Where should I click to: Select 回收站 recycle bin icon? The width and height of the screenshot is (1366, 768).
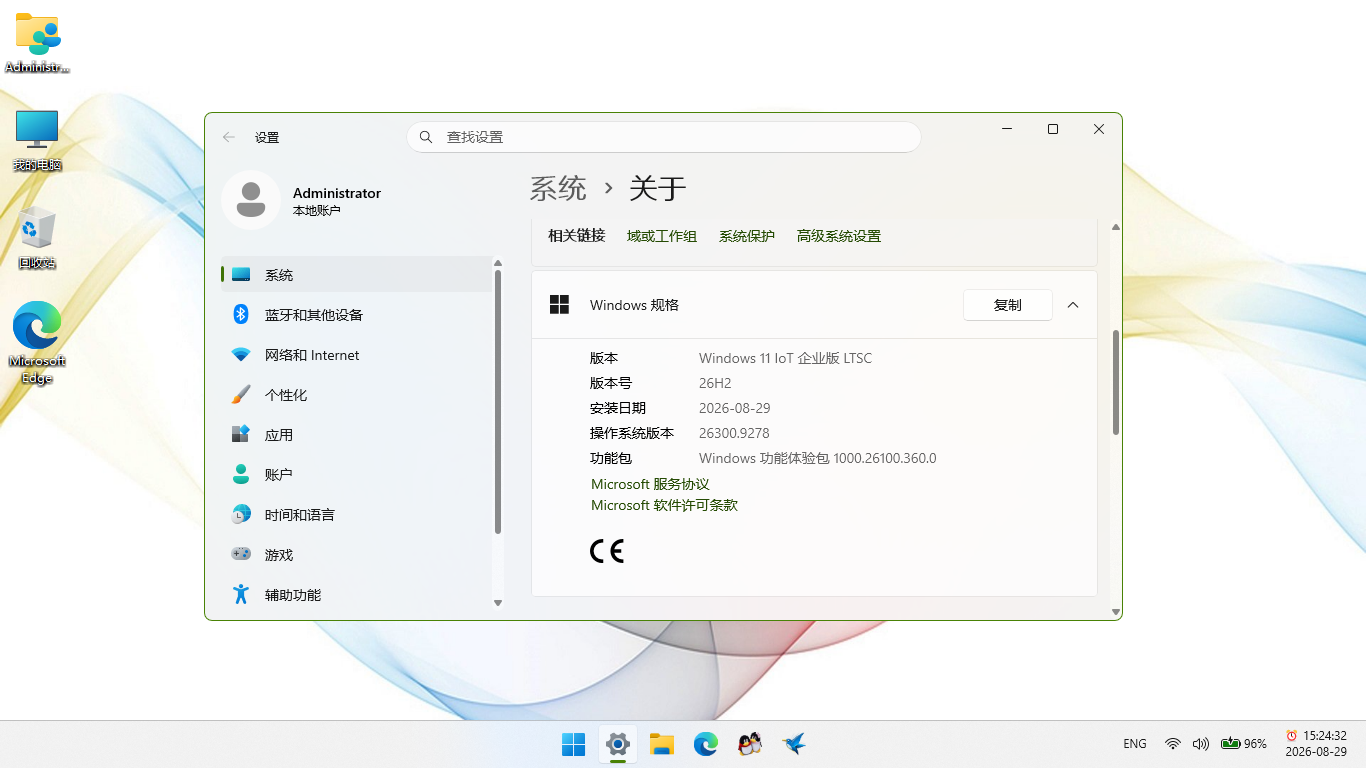click(37, 238)
